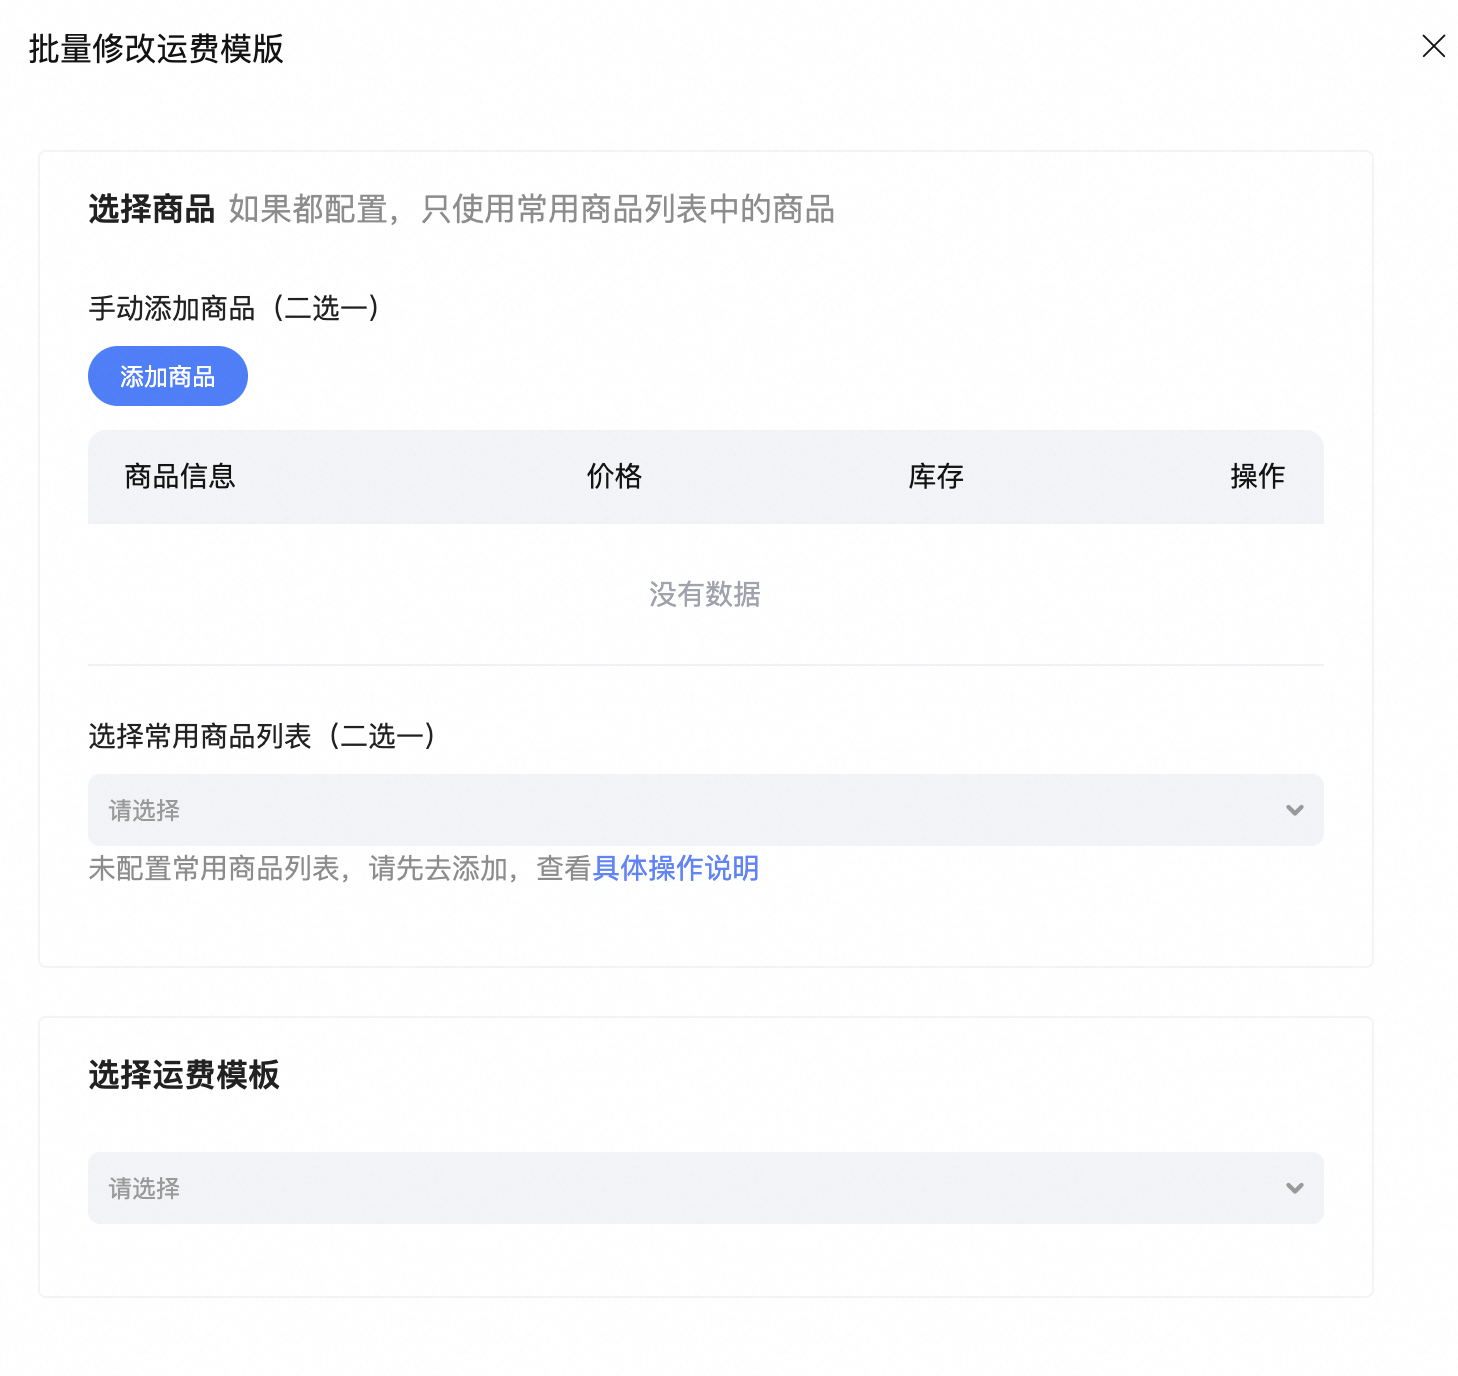
Task: Close the 批量修改运费模版 dialog
Action: coord(1433,46)
